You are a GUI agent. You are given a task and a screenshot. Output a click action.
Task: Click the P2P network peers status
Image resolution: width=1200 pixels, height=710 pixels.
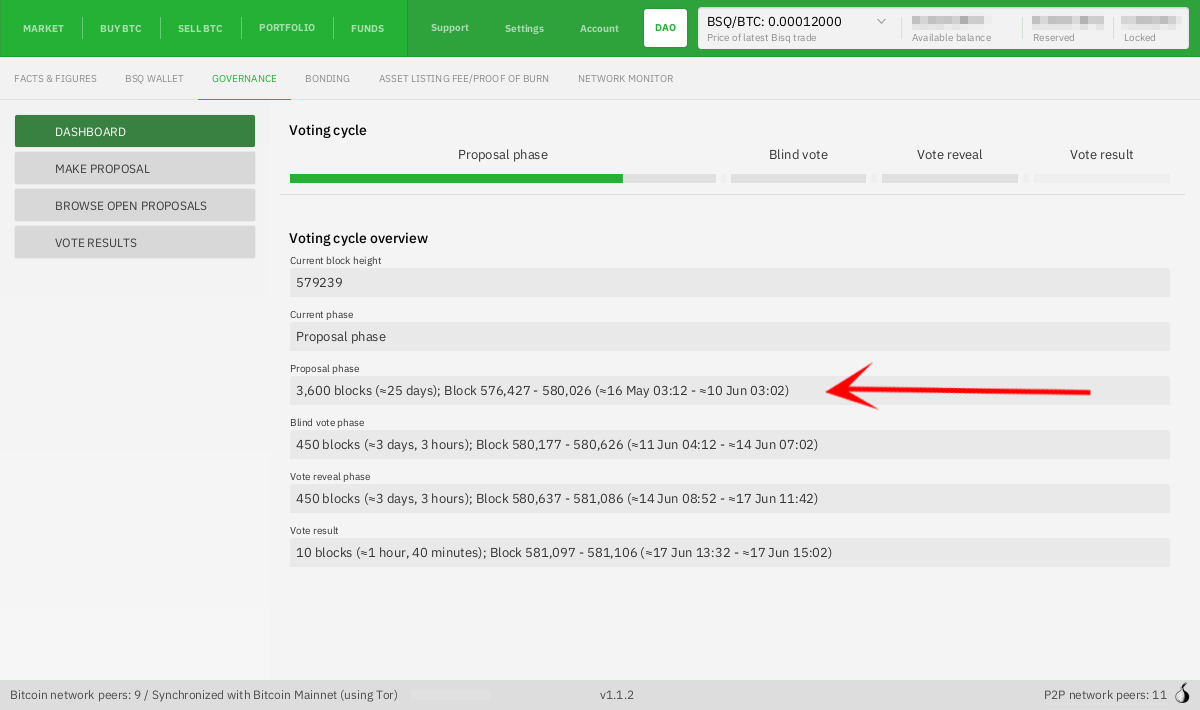point(1105,694)
